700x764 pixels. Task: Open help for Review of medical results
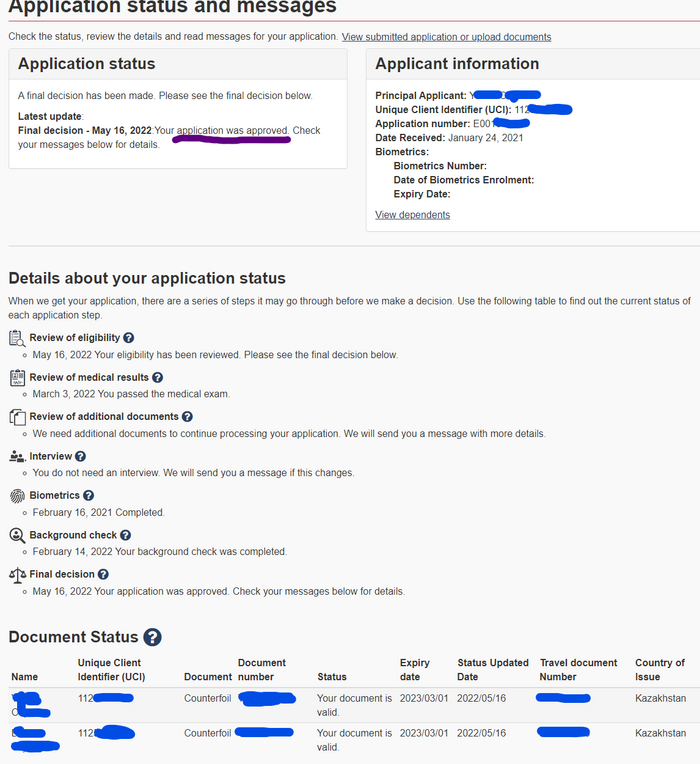[x=158, y=378]
